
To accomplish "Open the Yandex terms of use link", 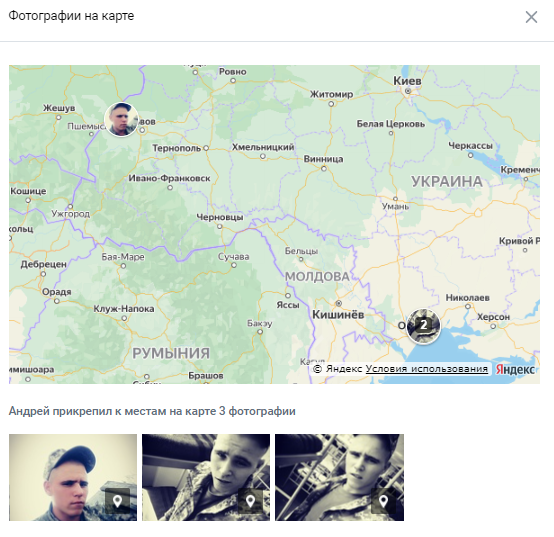I will click(x=426, y=369).
